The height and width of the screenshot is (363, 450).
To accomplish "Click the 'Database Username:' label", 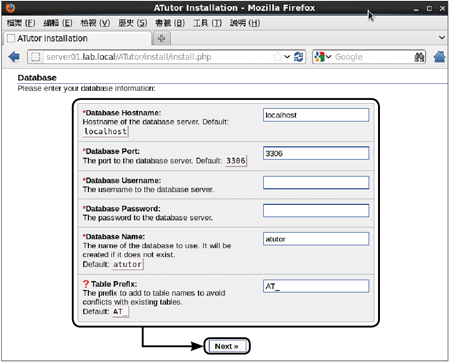I will pyautogui.click(x=122, y=180).
